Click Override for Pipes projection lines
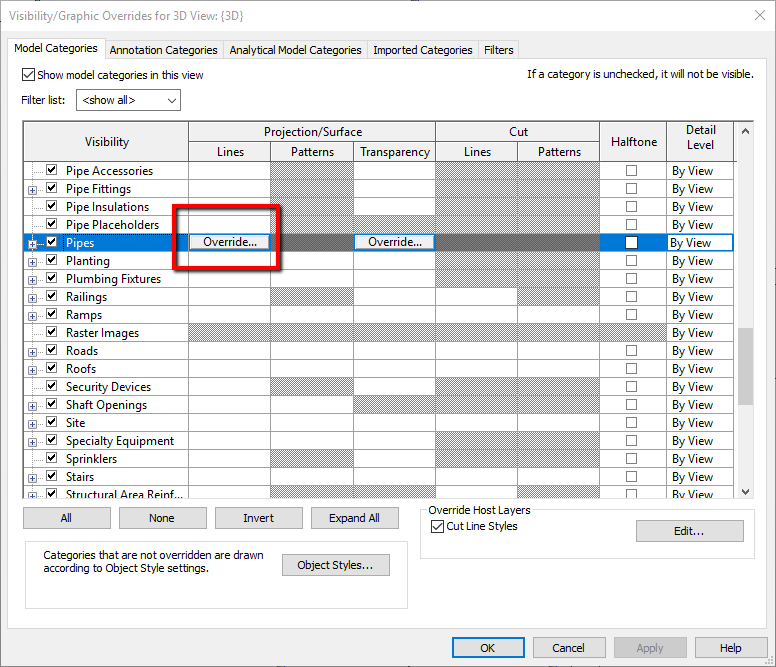Image resolution: width=776 pixels, height=667 pixels. point(230,242)
